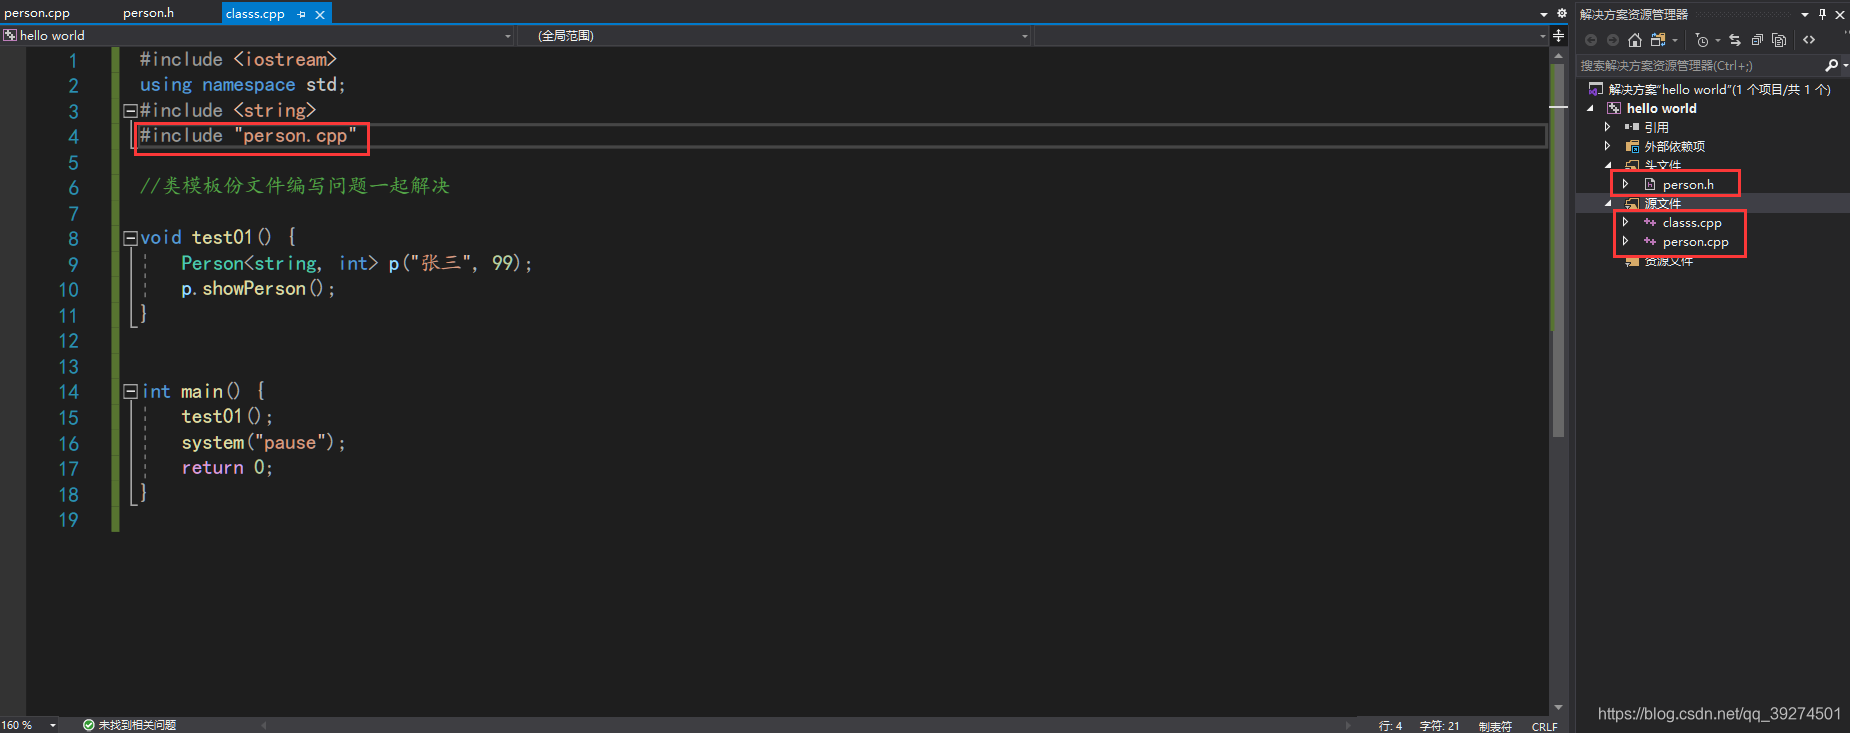Click the Back button in Solution Explorer
This screenshot has height=733, width=1850.
point(1591,40)
